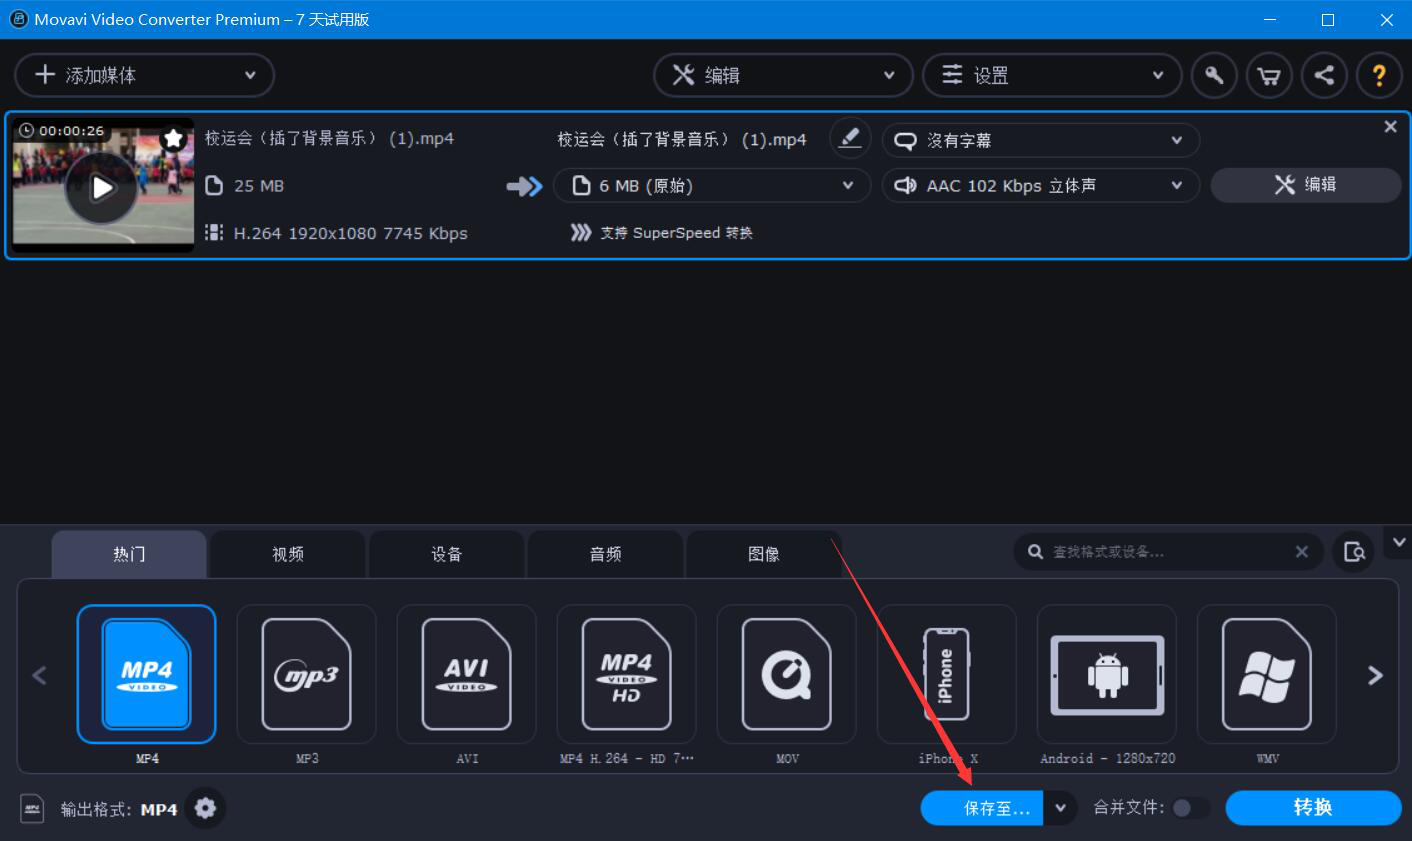Select the MP4 format preset

pos(146,674)
